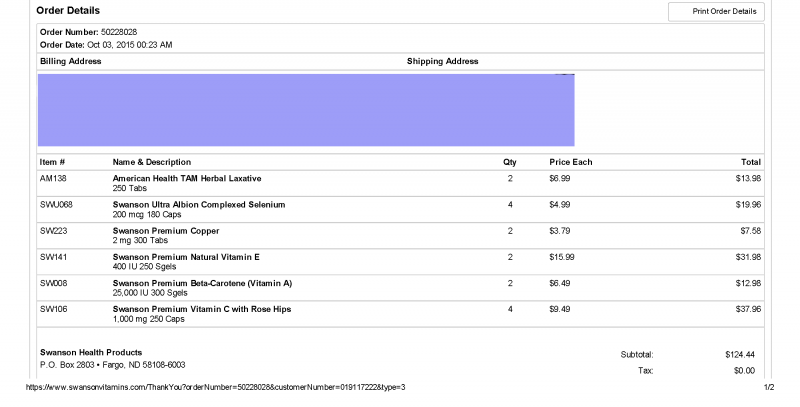
Task: Select item number SW223
Action: coord(53,231)
